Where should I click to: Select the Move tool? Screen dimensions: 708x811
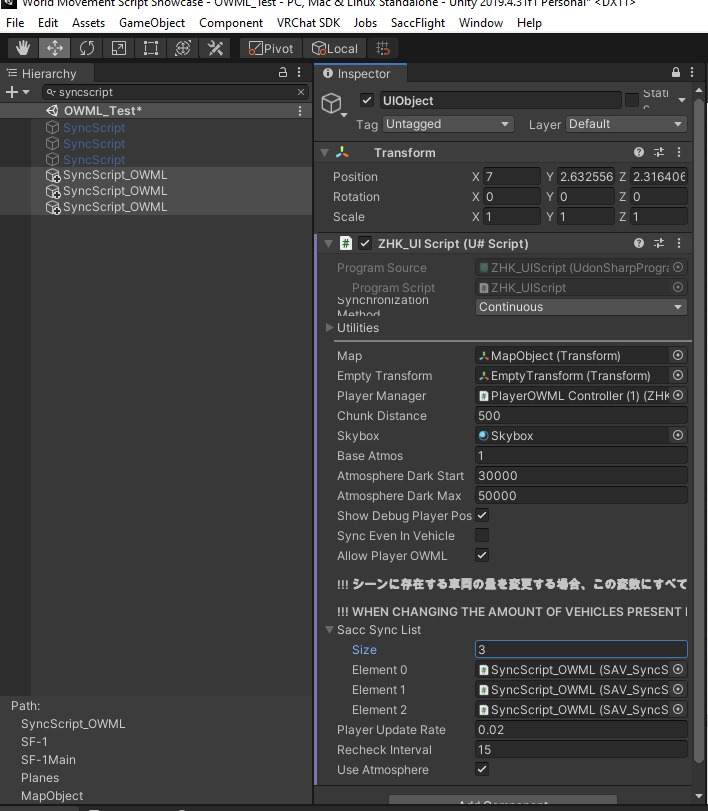click(54, 49)
